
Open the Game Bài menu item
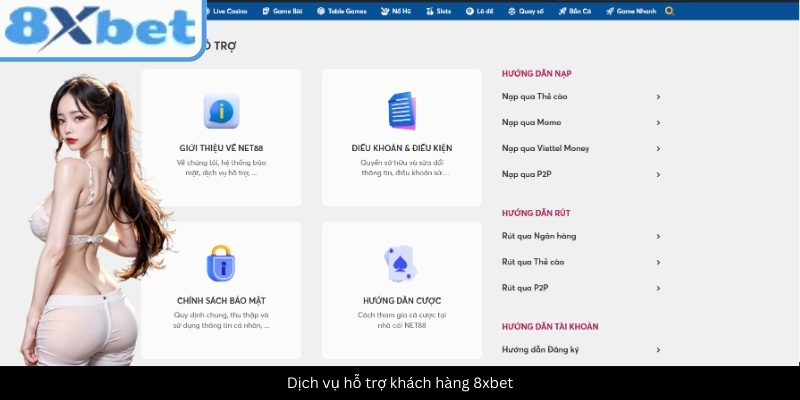click(282, 11)
